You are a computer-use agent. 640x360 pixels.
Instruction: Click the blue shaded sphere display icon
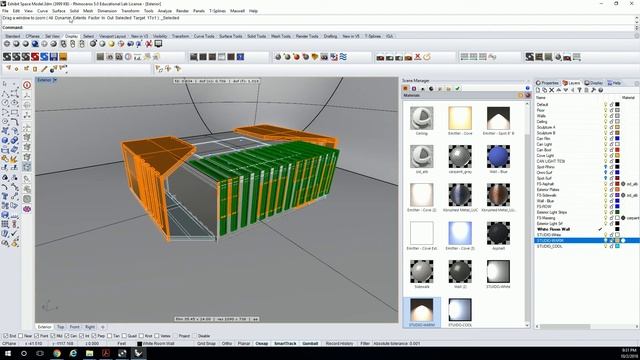[x=35, y=44]
